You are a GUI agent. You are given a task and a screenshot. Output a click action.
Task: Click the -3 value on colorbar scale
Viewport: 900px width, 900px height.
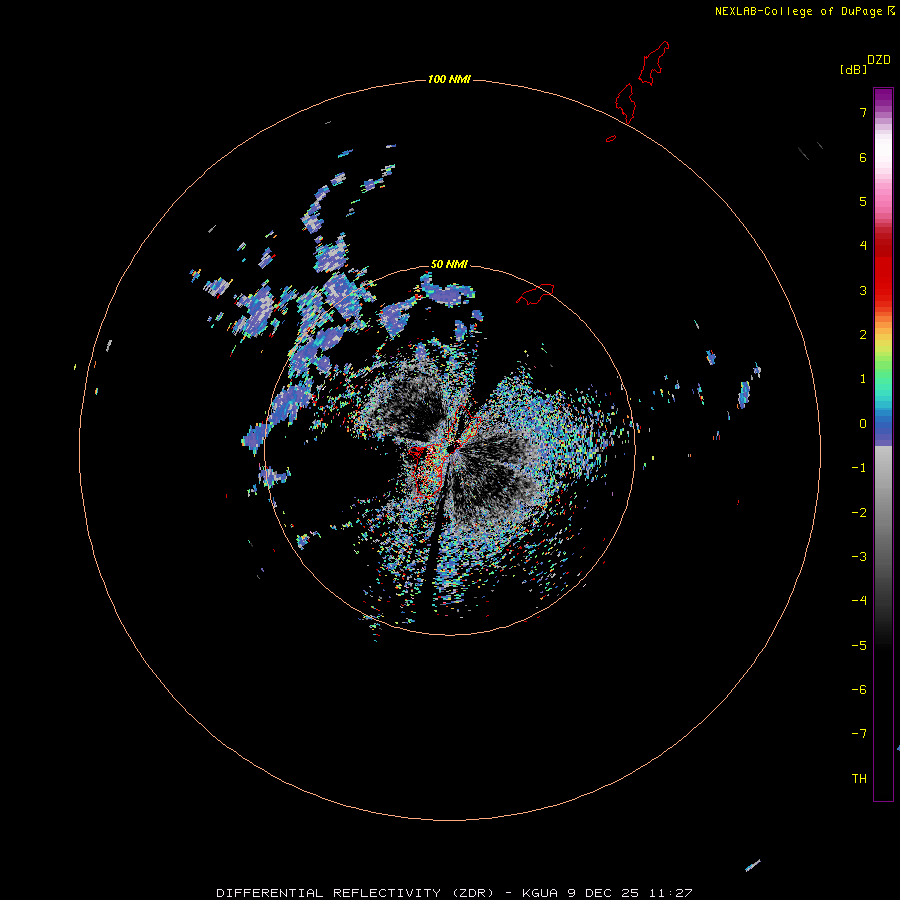tap(859, 557)
